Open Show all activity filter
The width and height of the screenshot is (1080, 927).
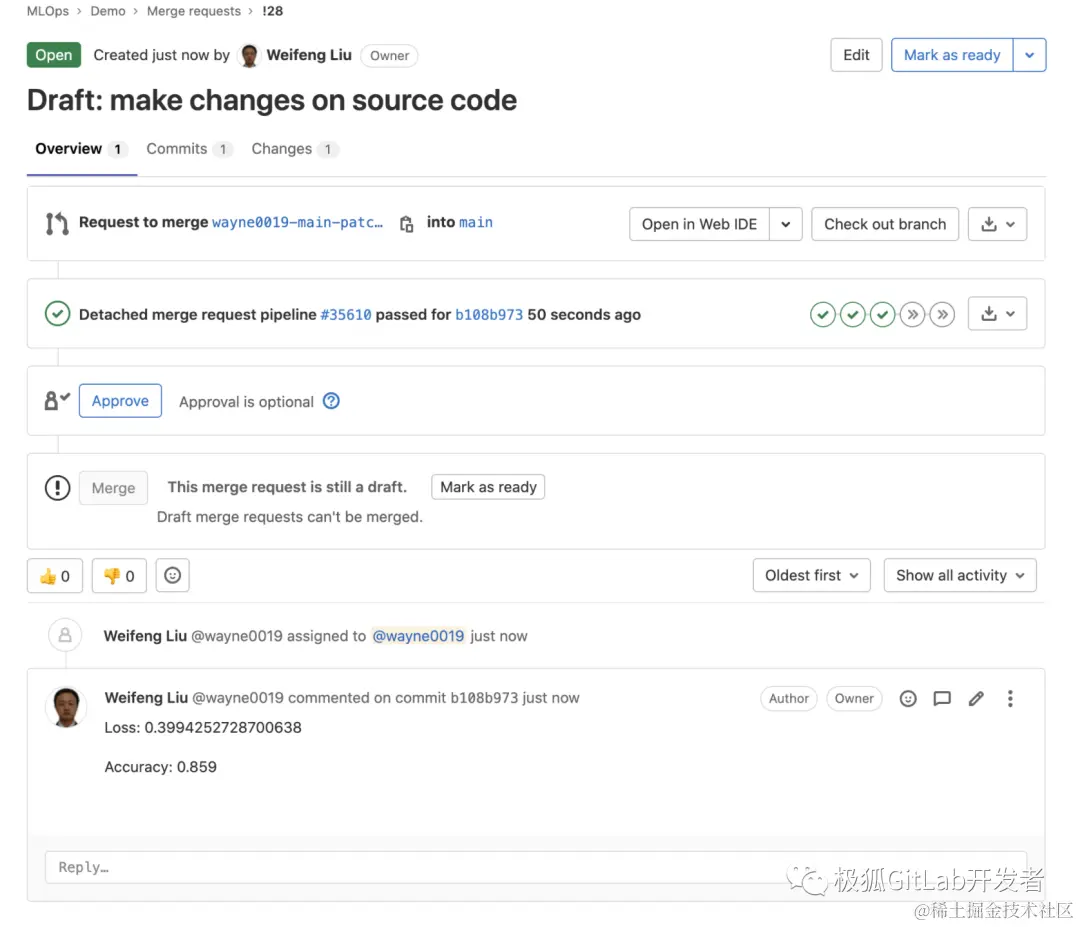coord(959,576)
